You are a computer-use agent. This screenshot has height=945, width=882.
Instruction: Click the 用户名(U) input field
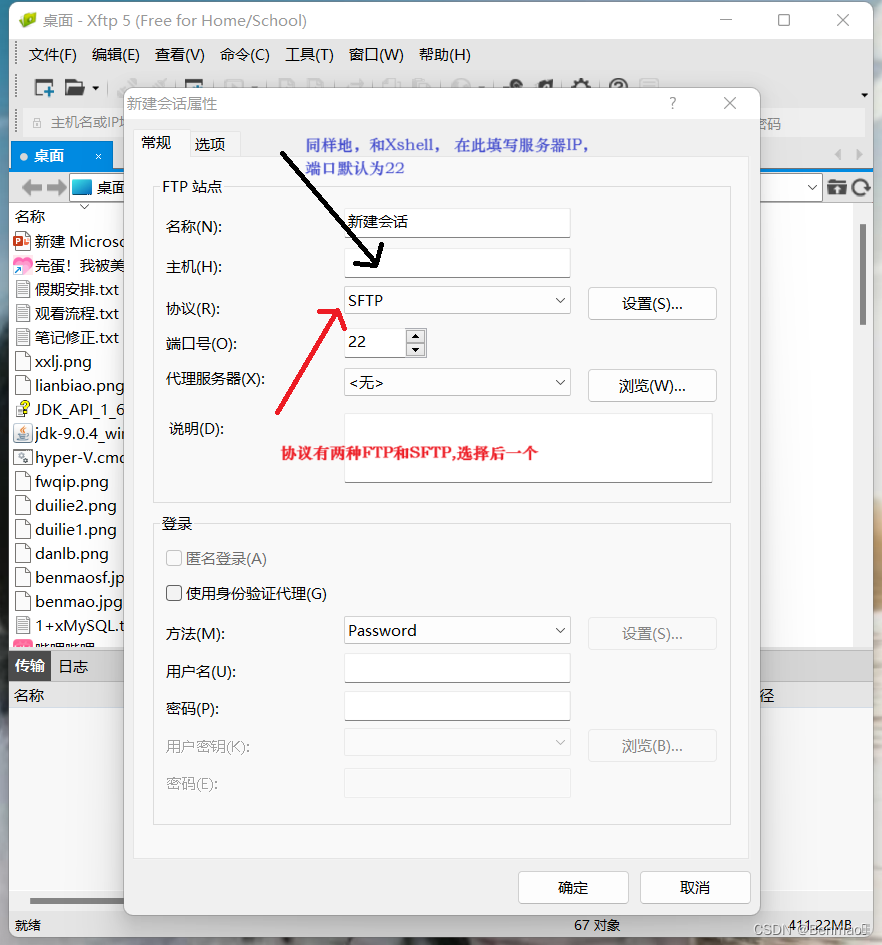457,668
